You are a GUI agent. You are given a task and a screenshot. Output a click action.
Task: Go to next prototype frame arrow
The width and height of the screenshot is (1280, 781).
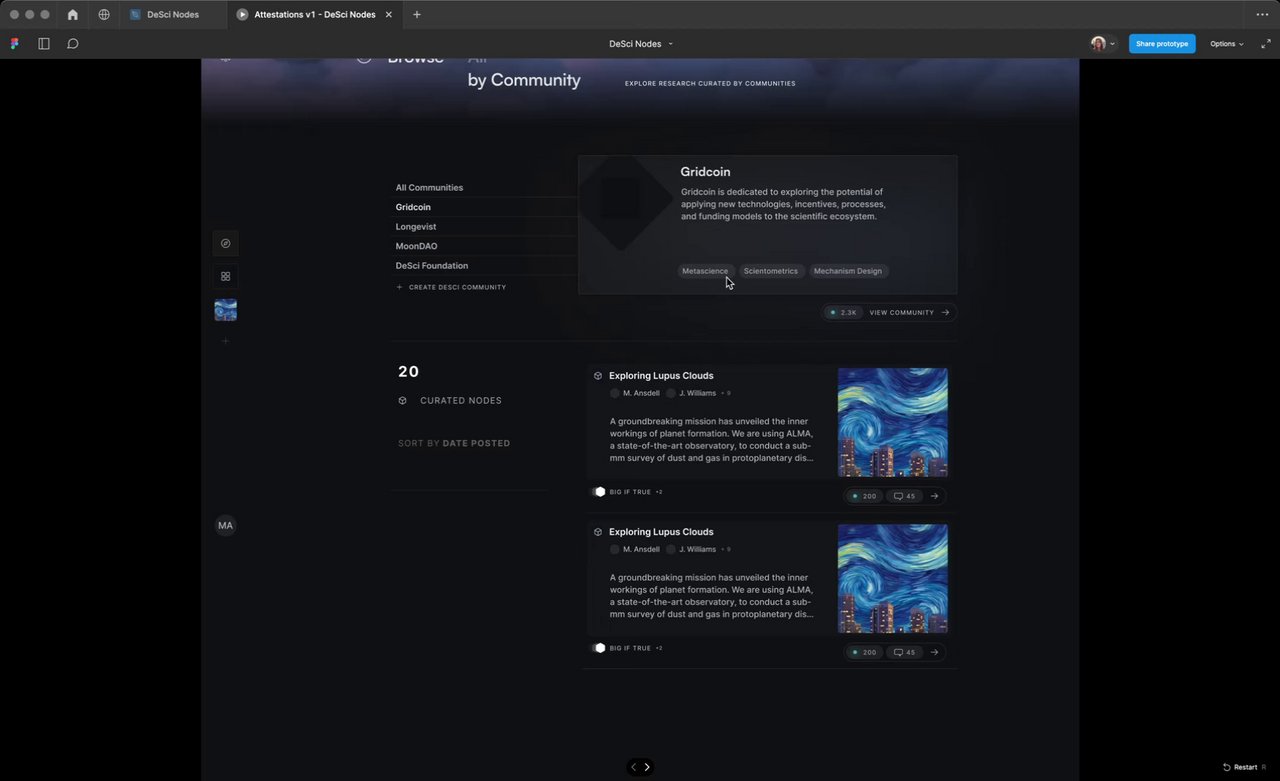click(647, 767)
